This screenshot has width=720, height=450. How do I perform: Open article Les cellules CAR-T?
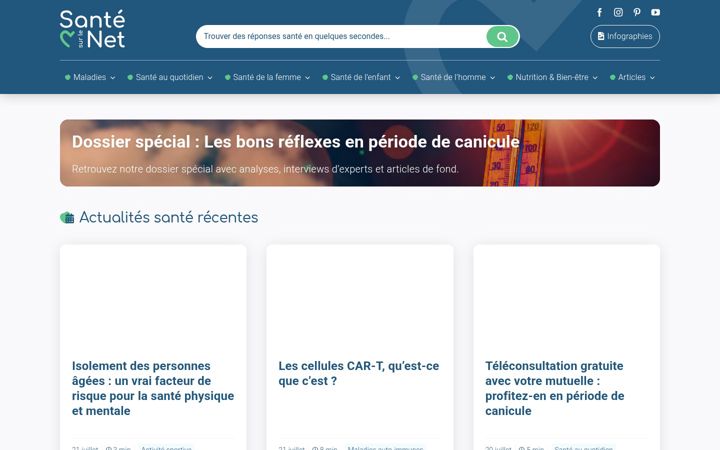(x=359, y=373)
